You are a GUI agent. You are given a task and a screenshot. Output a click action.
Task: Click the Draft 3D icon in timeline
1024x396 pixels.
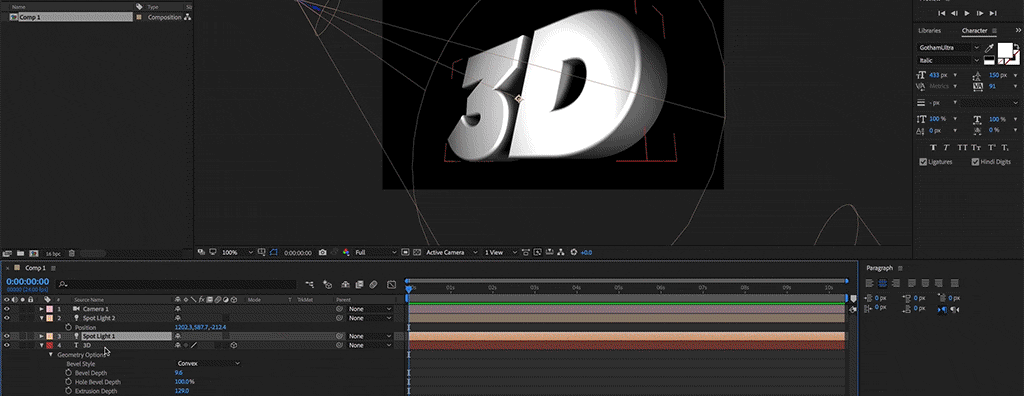(x=327, y=285)
